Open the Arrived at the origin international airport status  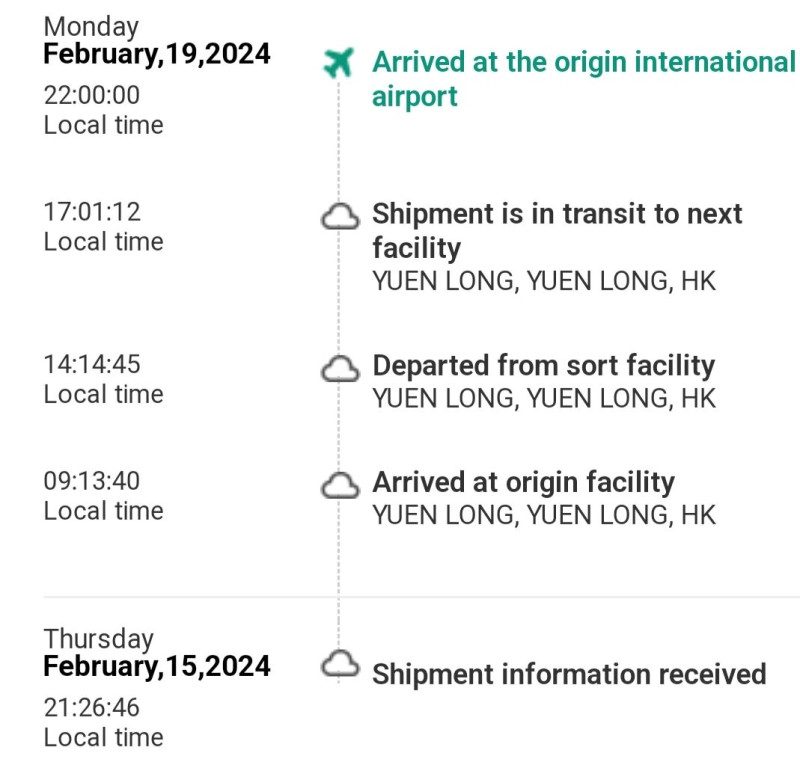583,79
